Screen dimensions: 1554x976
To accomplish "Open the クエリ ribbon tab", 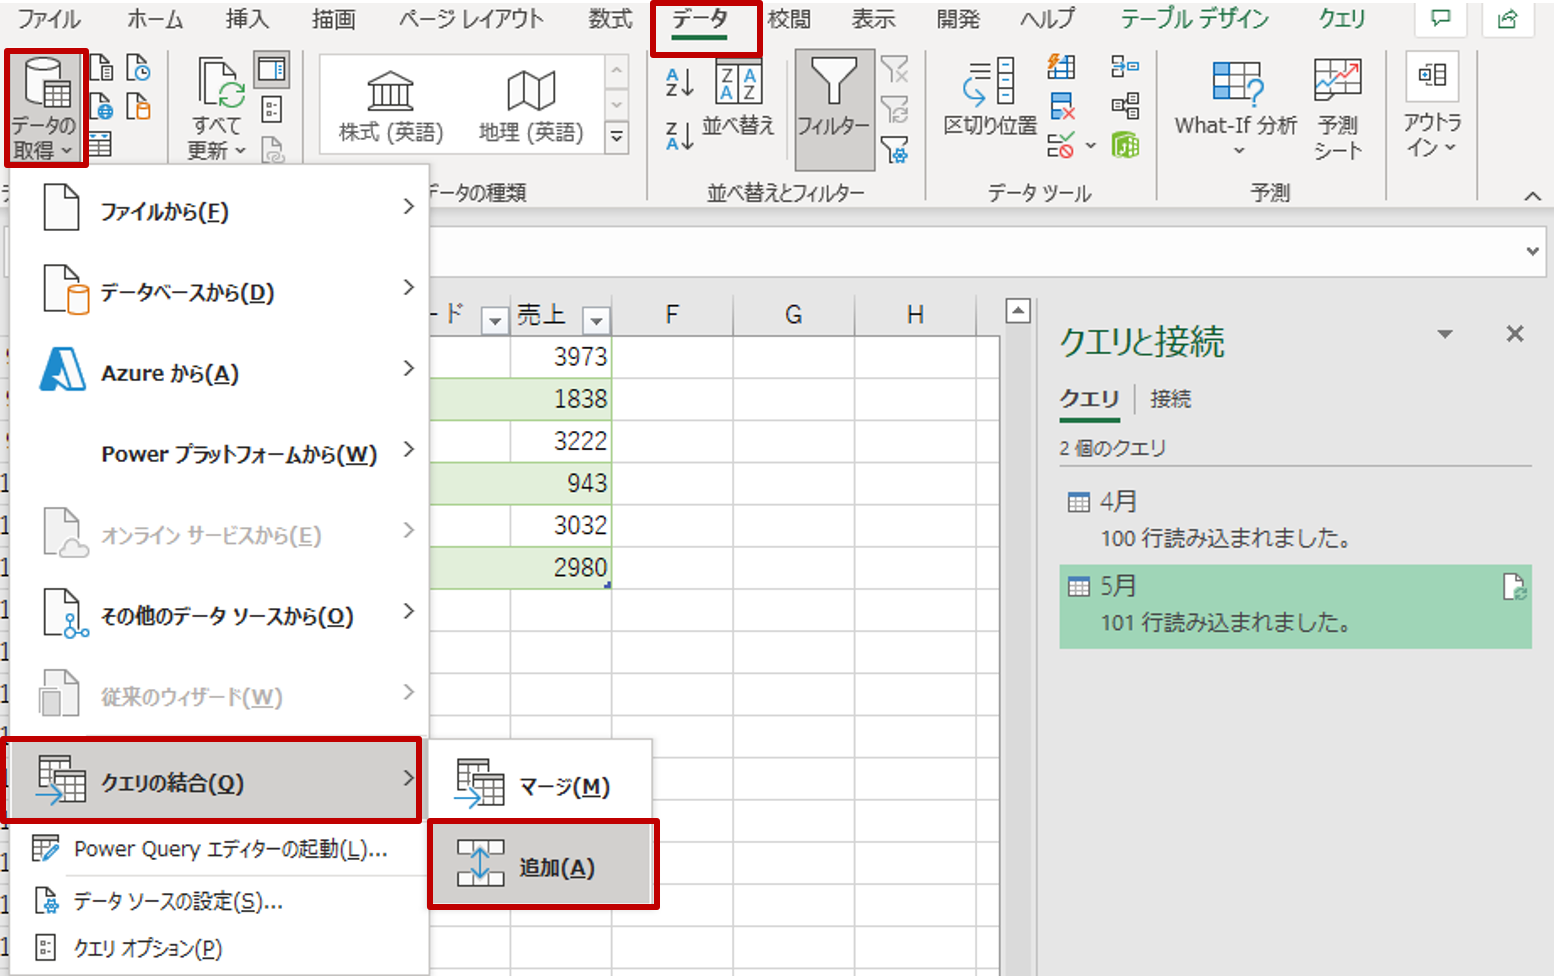I will click(x=1342, y=19).
